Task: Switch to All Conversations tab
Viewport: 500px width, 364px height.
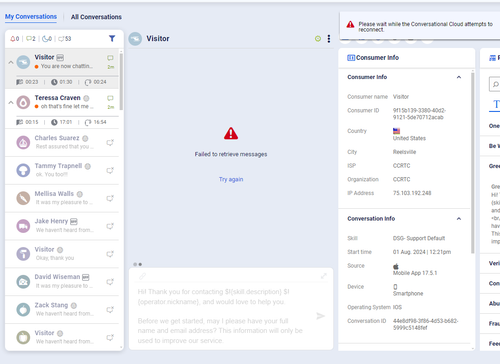Action: click(96, 17)
